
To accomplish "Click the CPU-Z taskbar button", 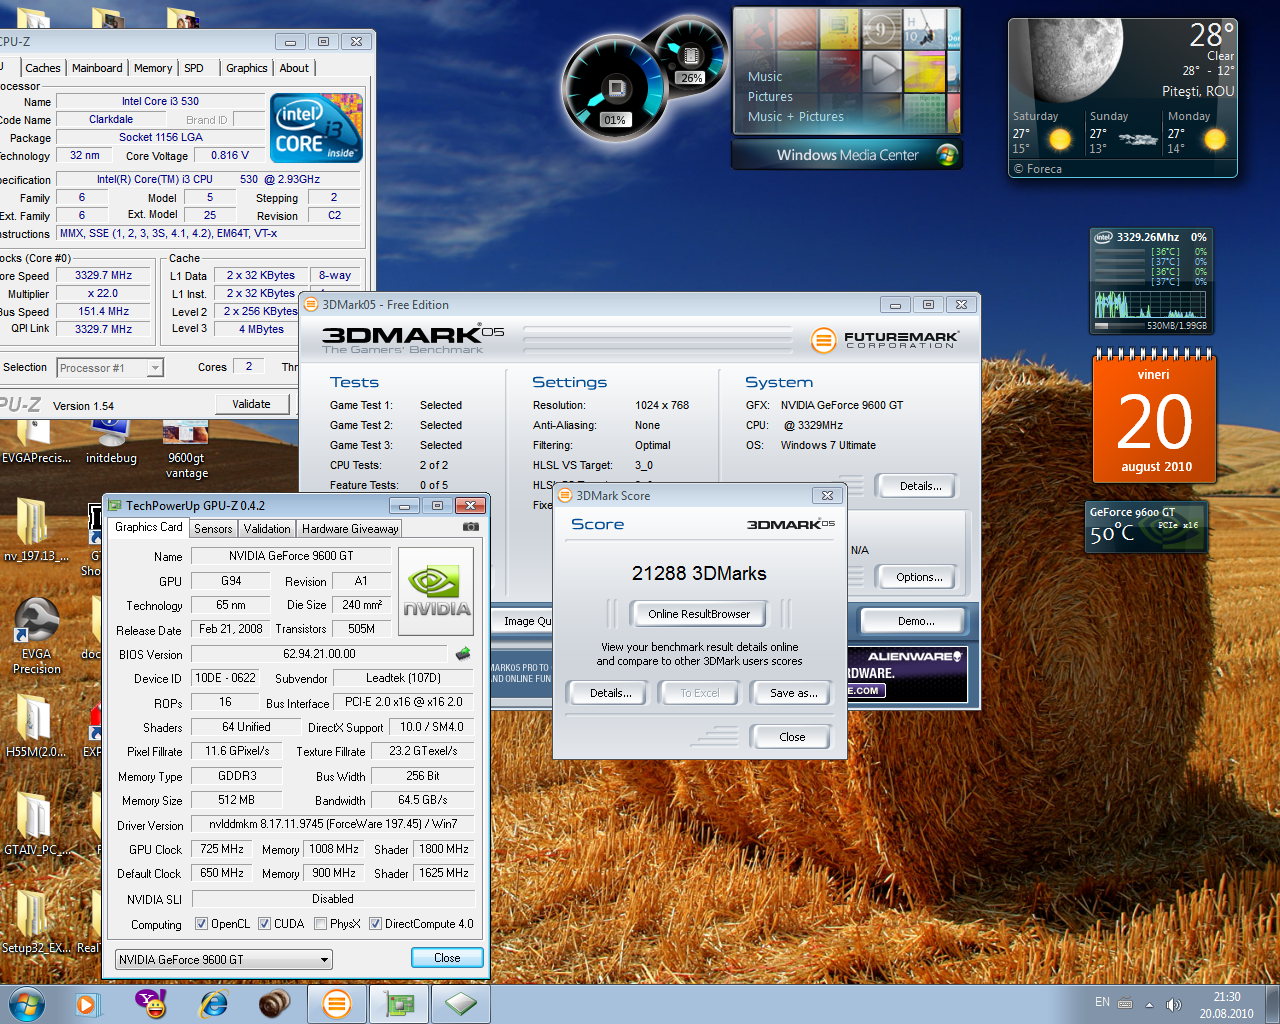I will 461,1004.
